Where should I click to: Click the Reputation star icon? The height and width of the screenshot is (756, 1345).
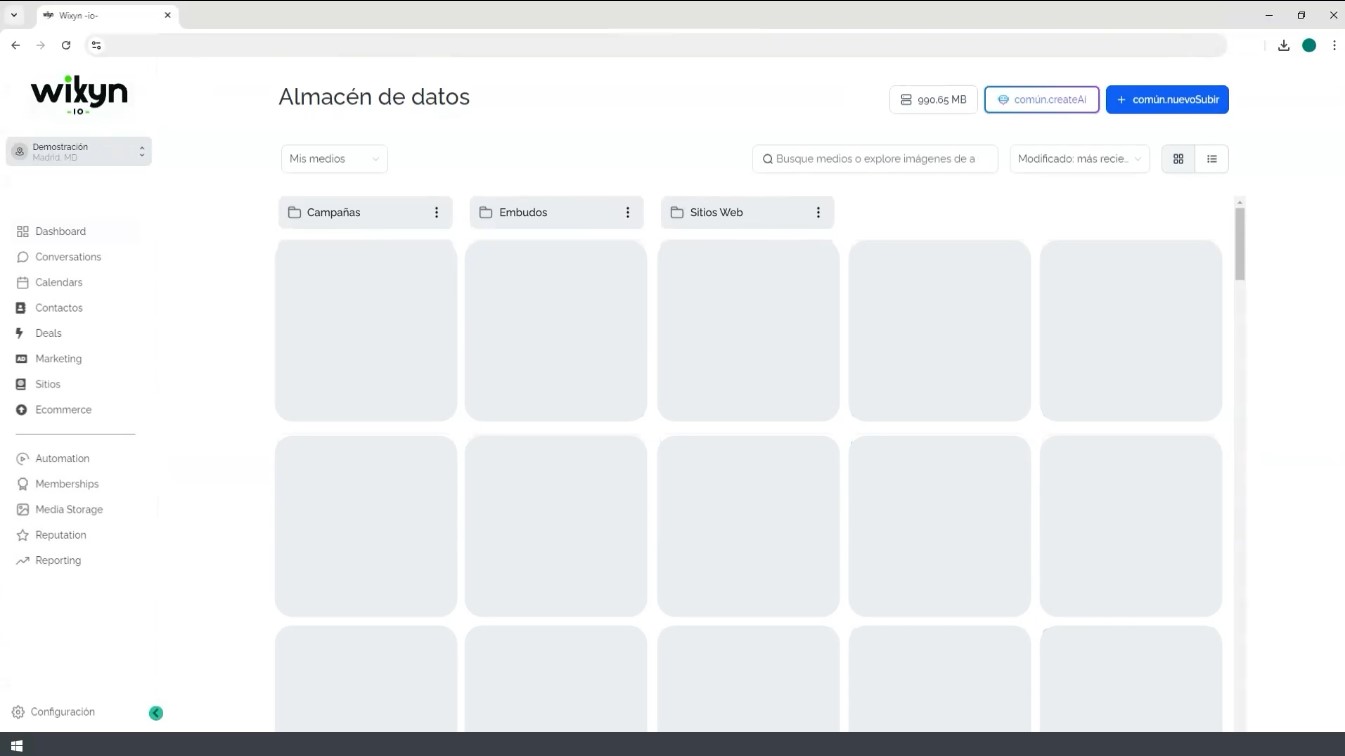(x=22, y=535)
